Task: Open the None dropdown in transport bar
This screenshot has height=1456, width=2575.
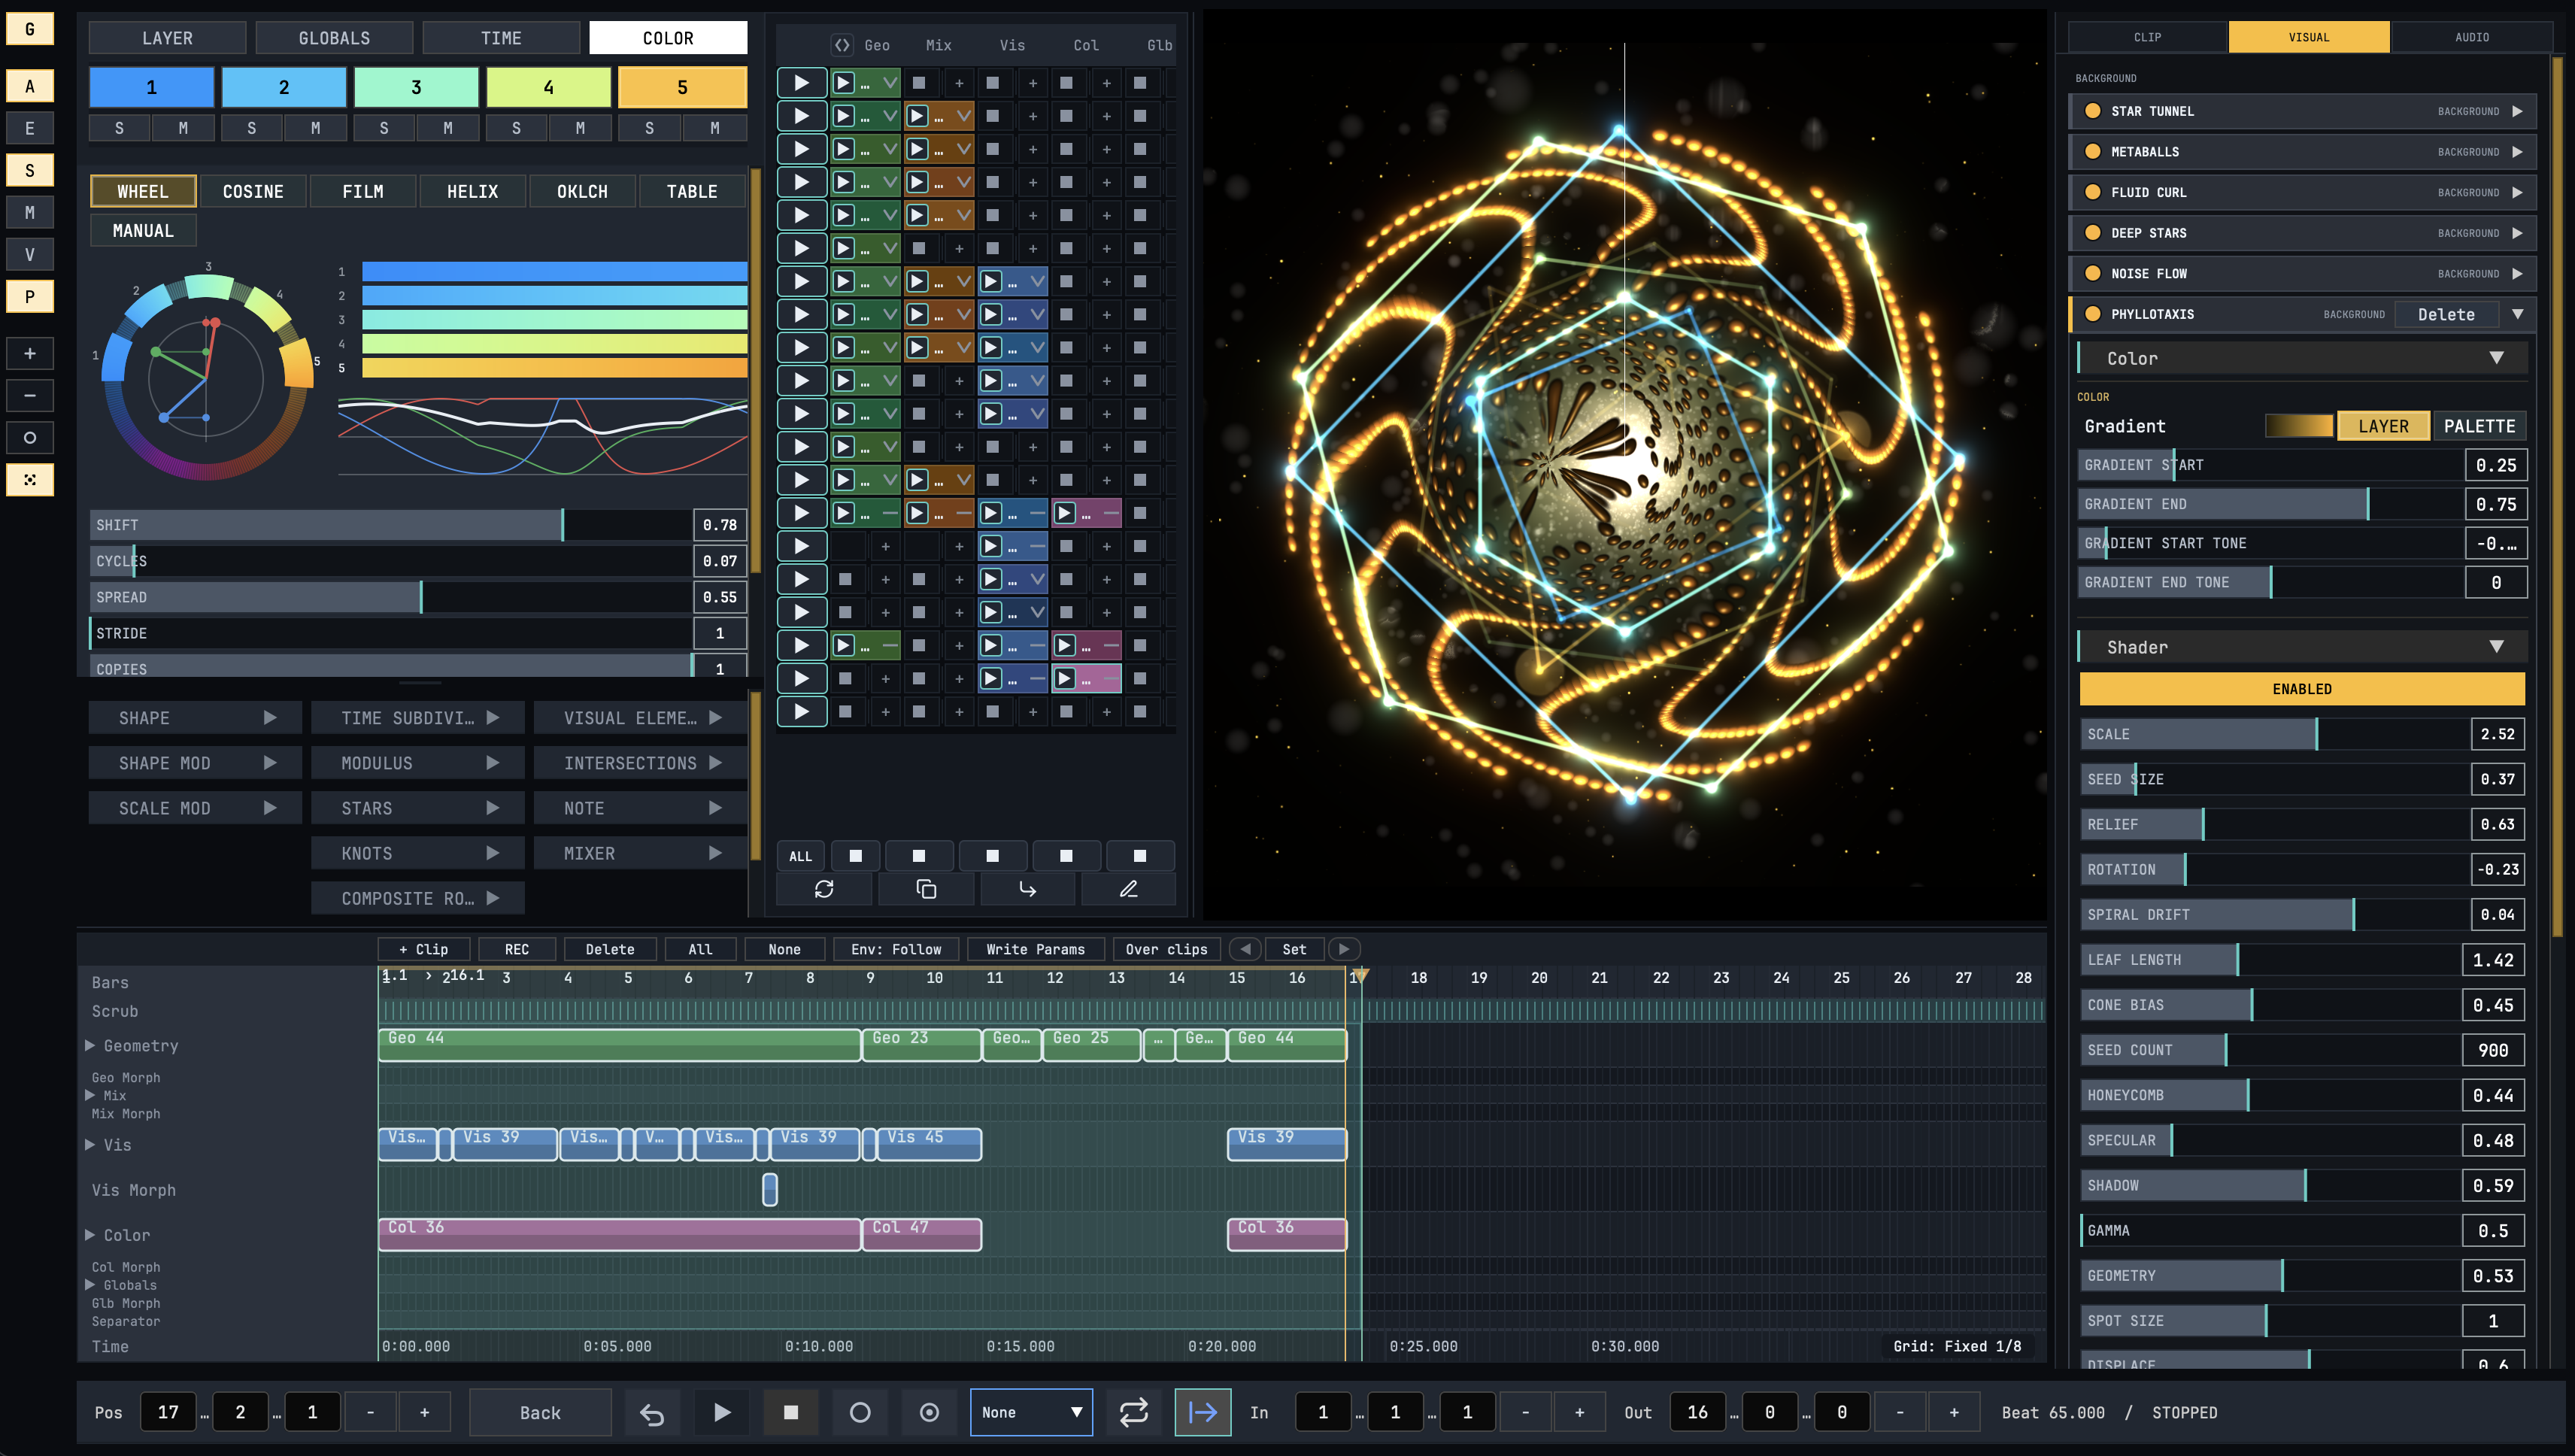Action: click(1031, 1412)
